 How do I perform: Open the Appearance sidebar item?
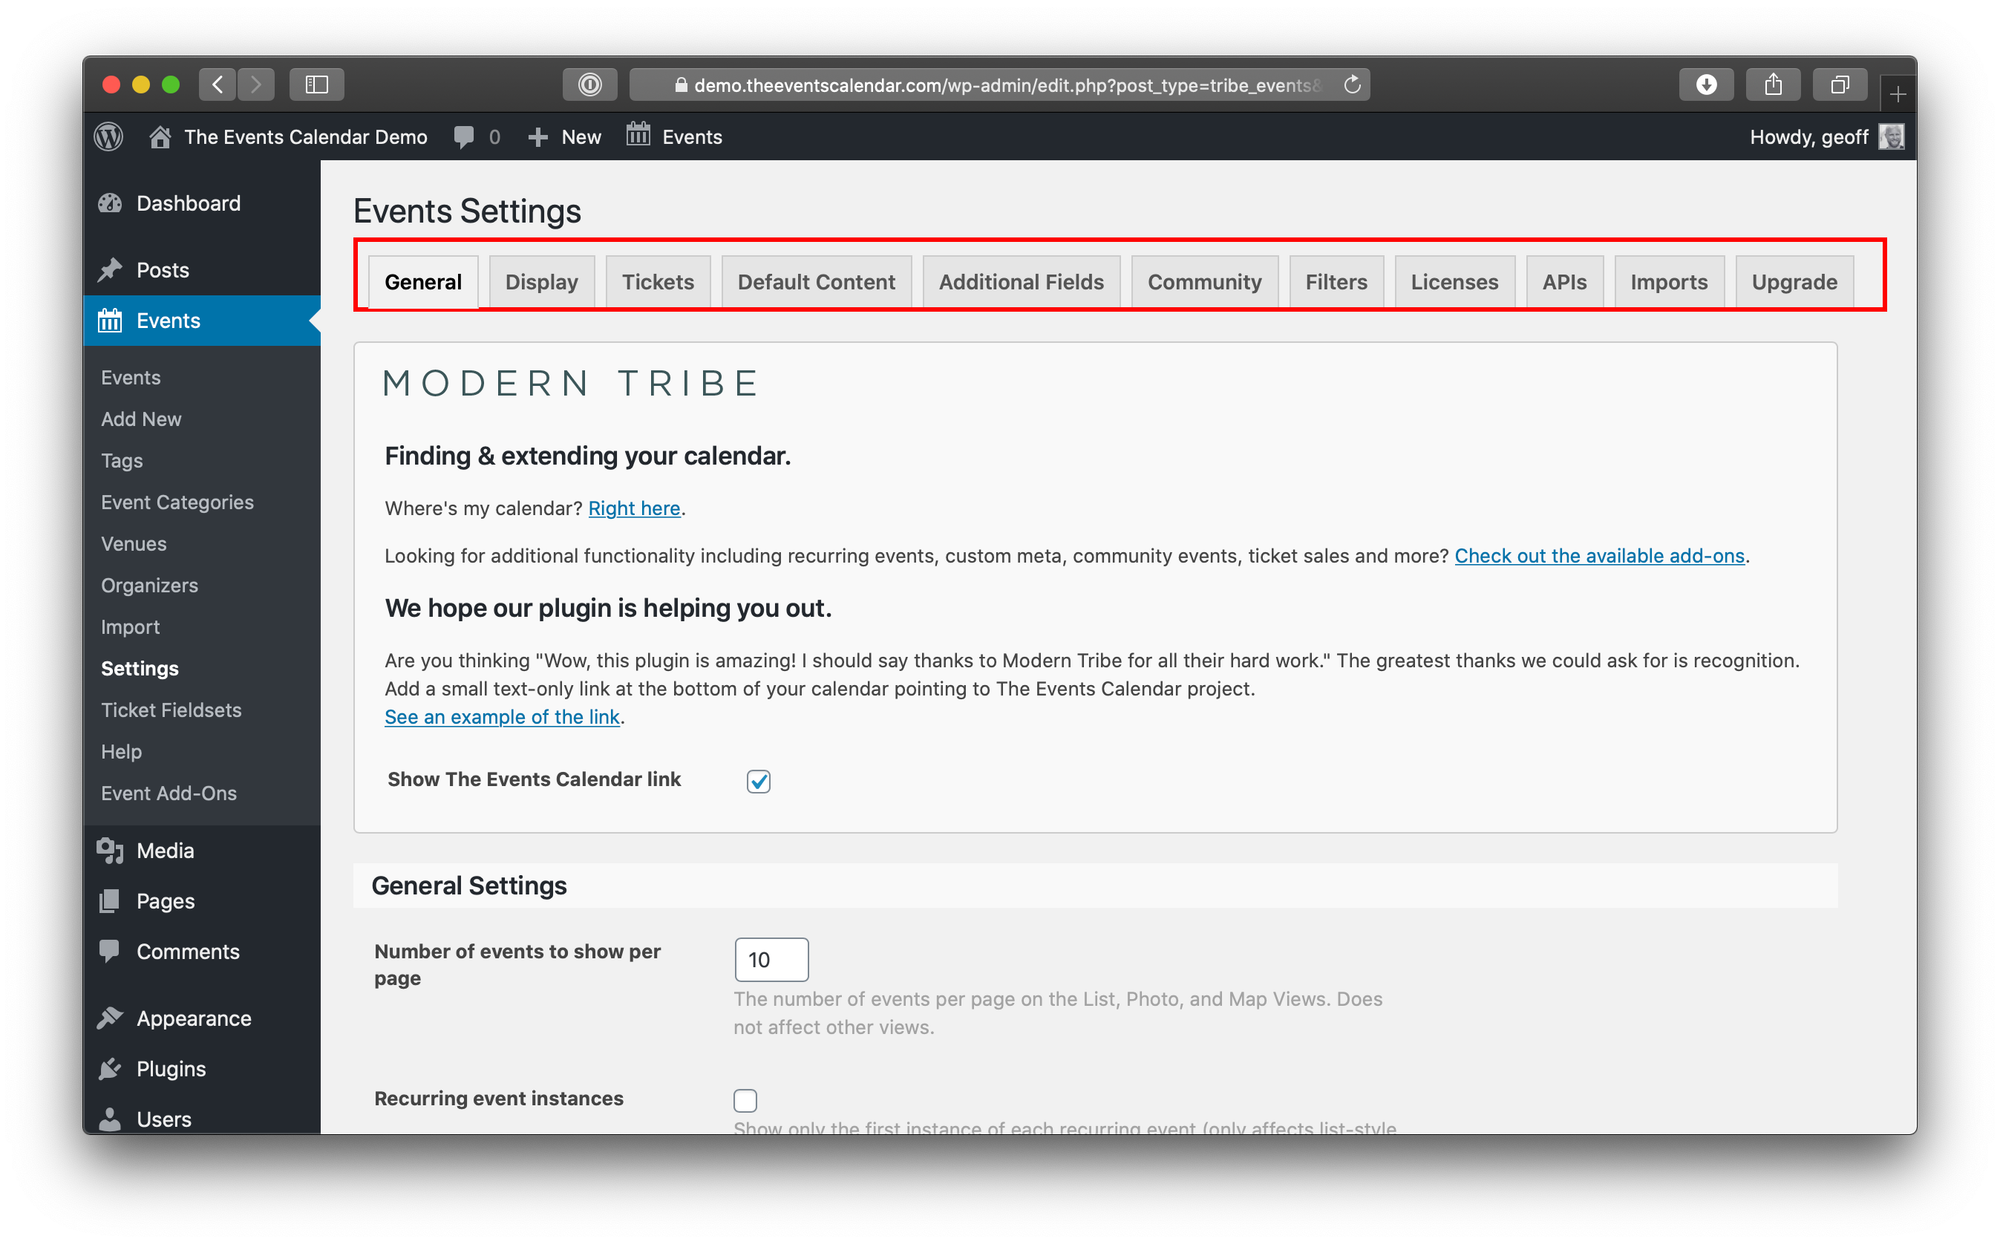coord(193,1018)
